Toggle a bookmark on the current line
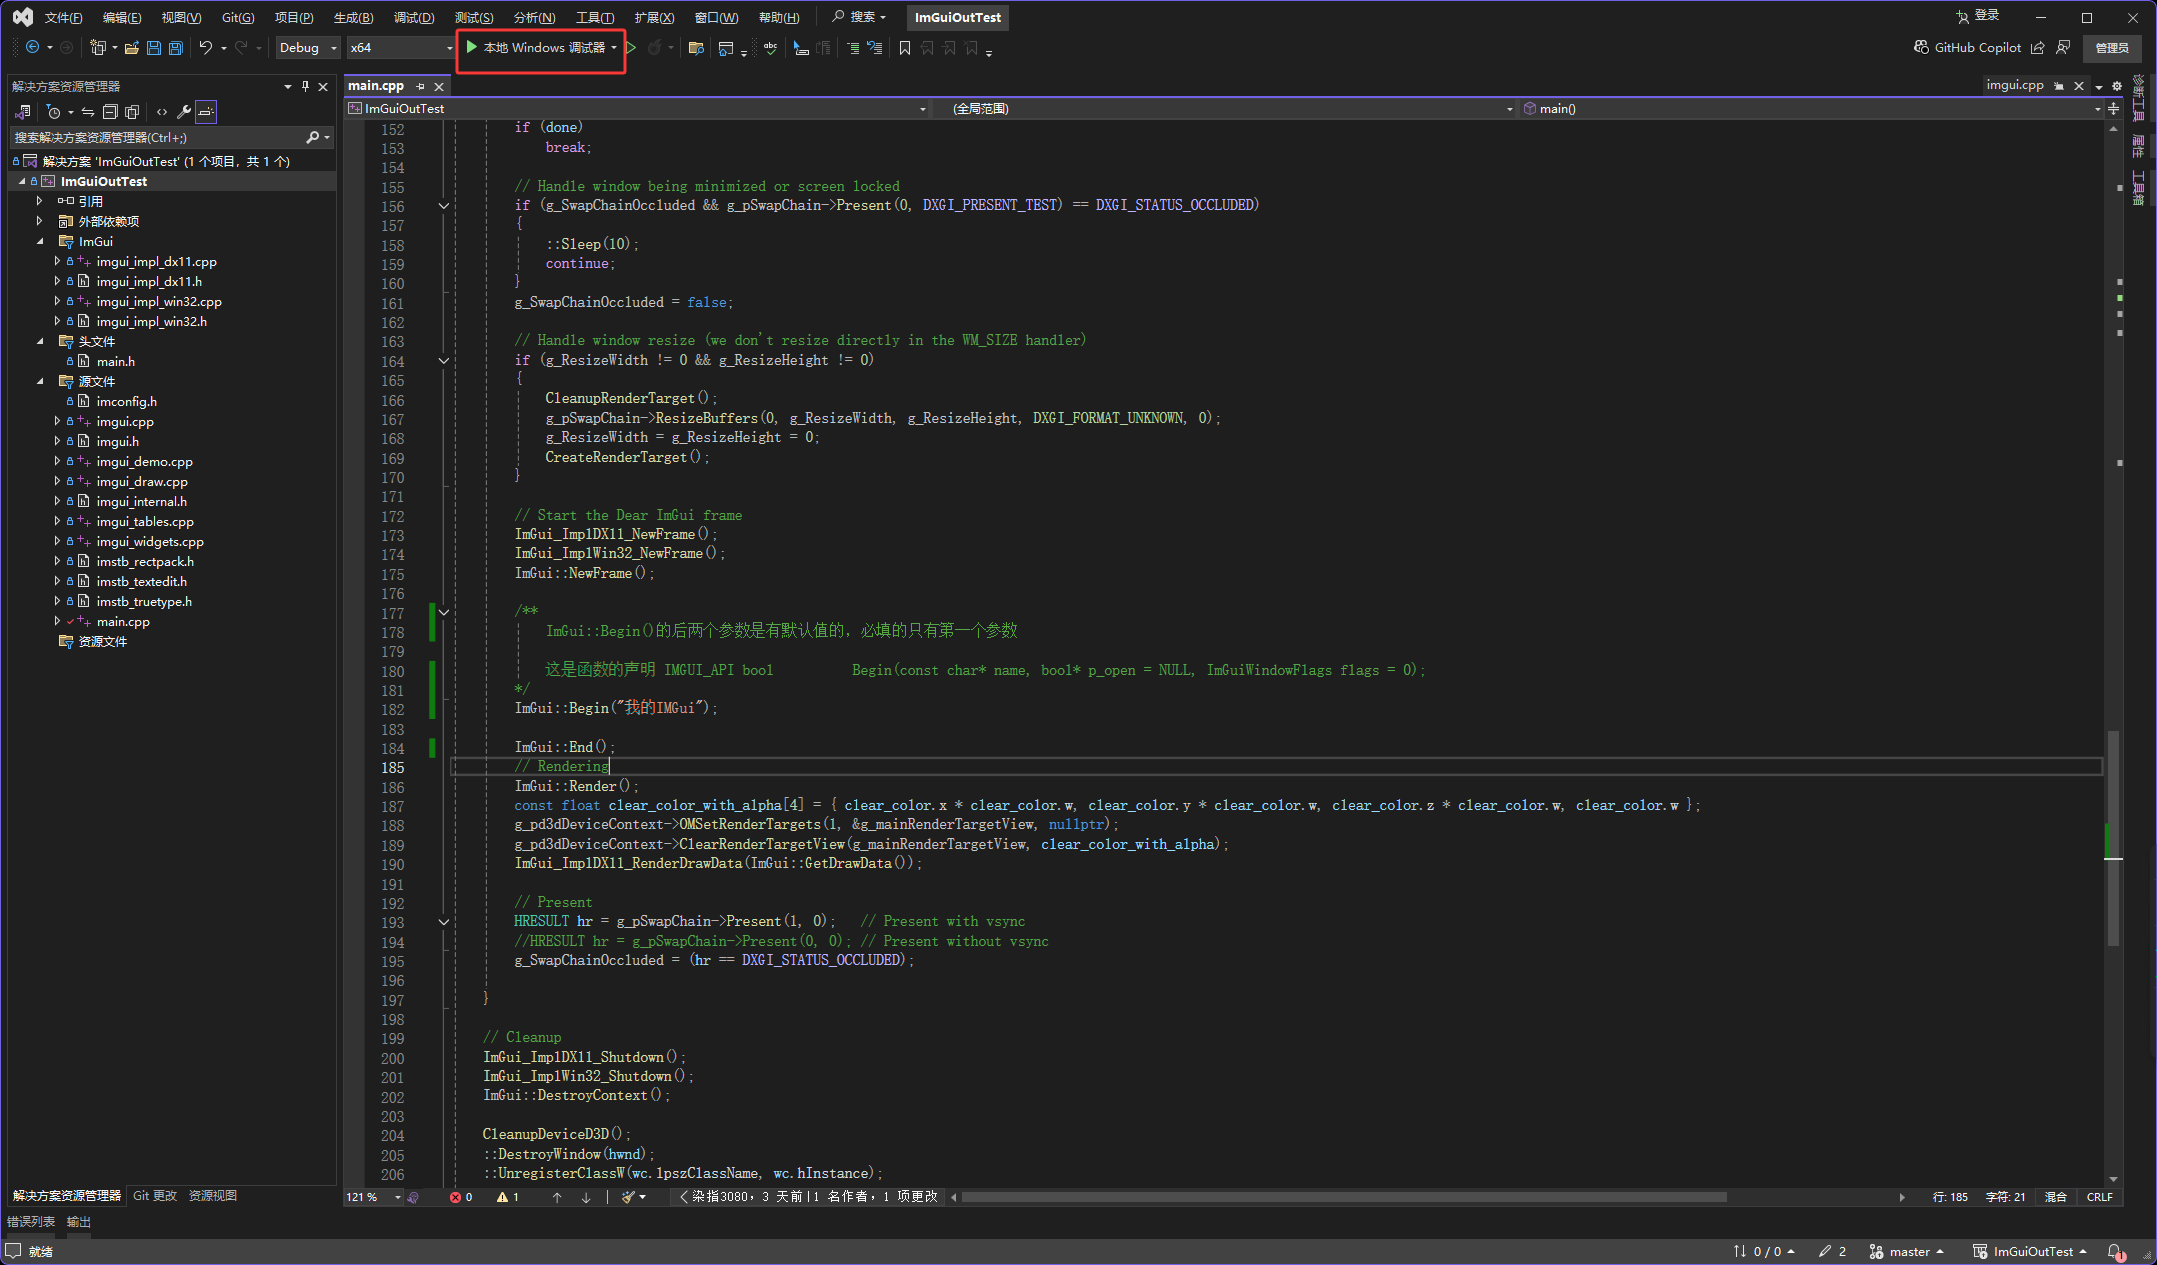The width and height of the screenshot is (2157, 1265). [x=905, y=47]
